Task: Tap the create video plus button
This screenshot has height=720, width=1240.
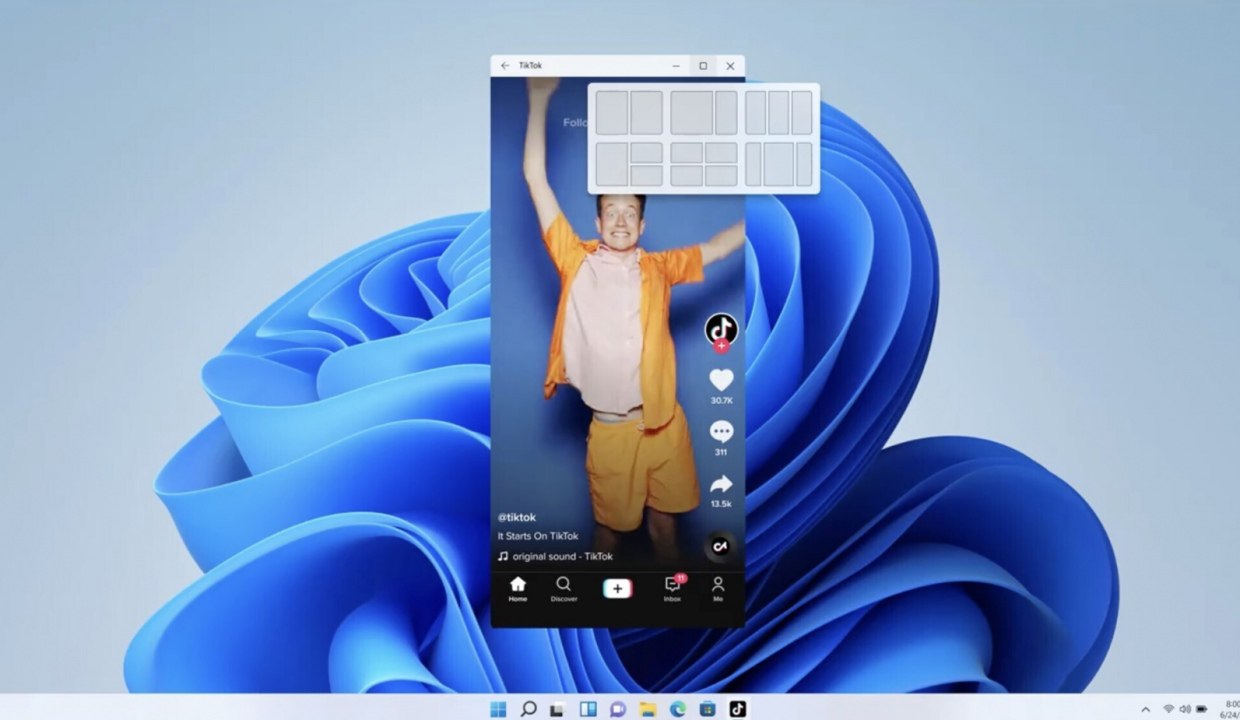Action: point(618,589)
